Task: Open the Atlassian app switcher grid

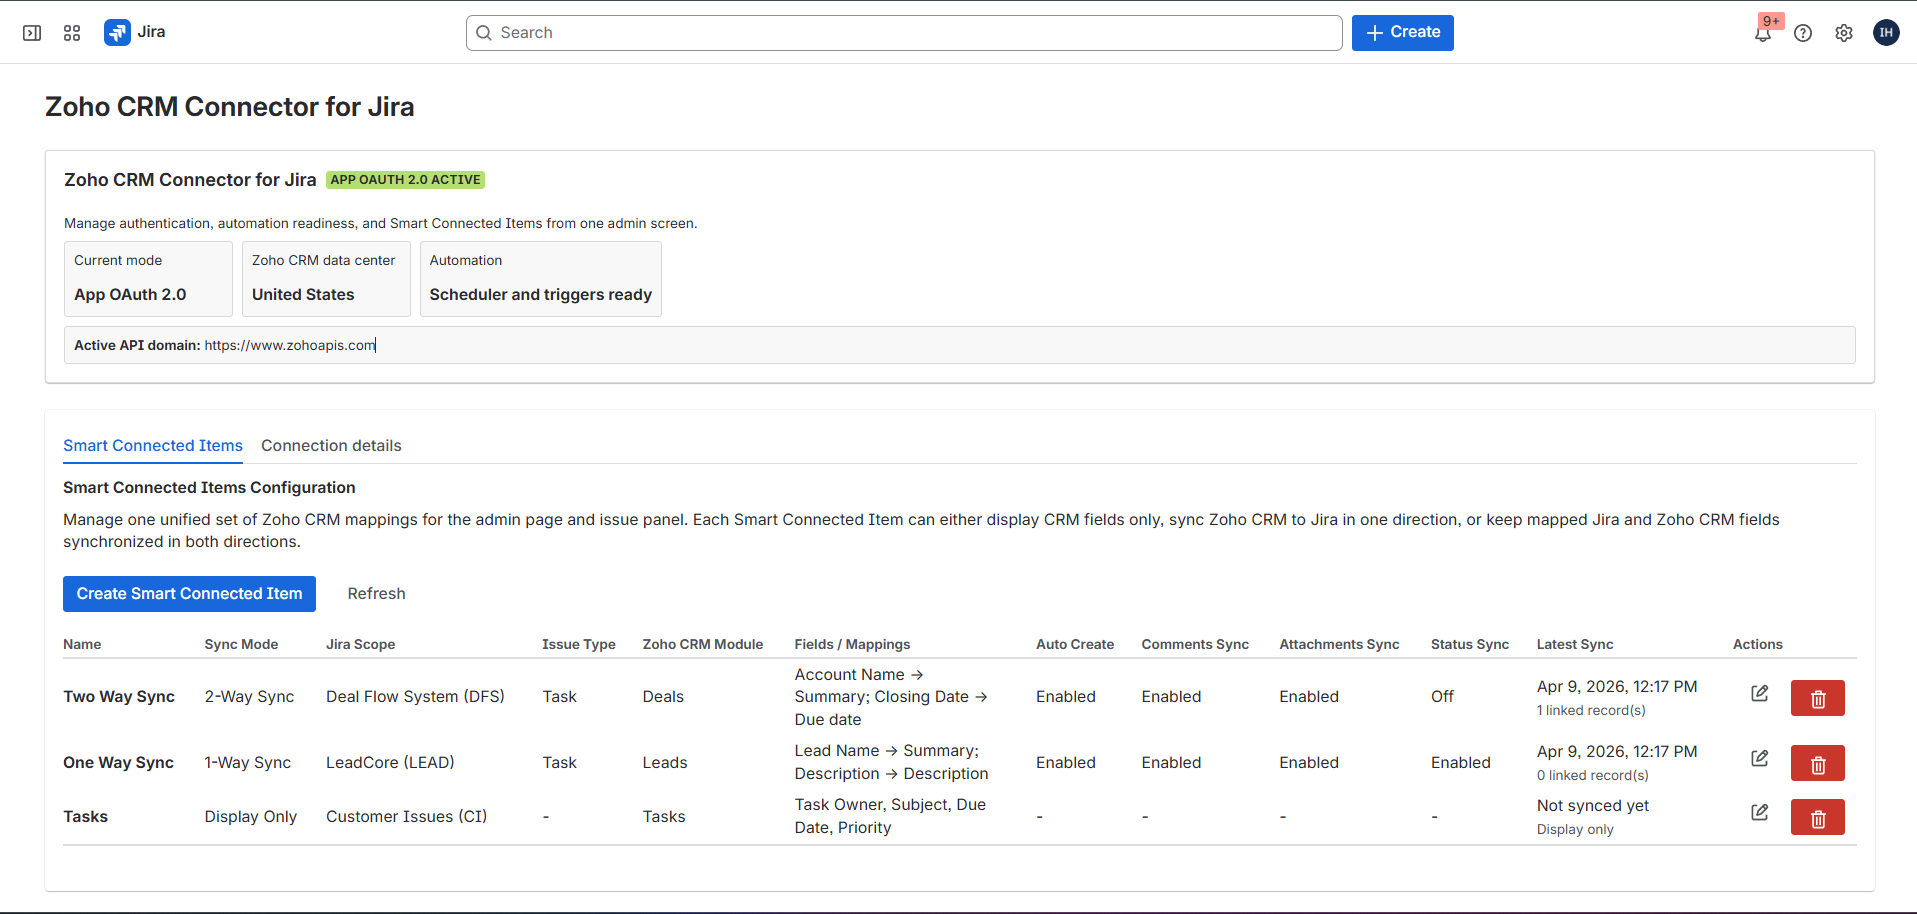Action: 71,32
